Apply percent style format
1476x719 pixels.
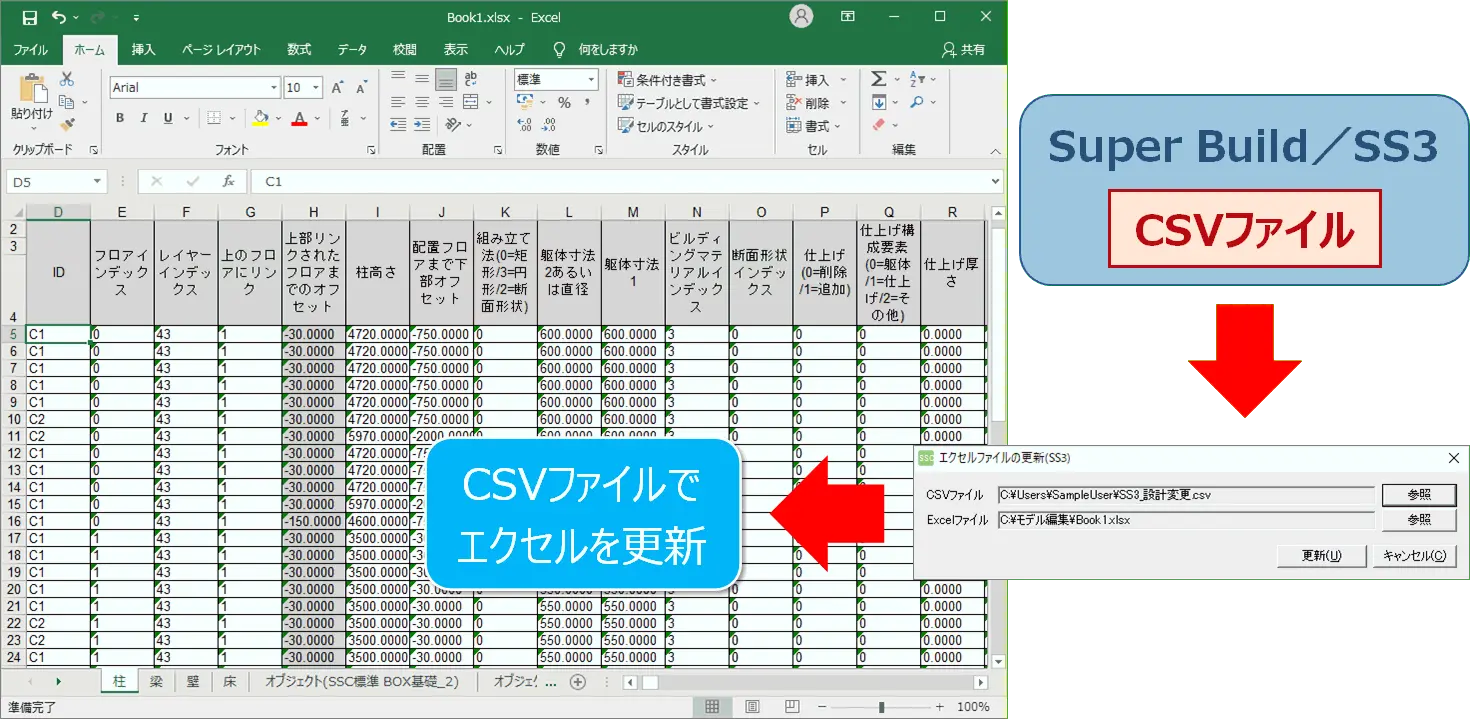click(x=564, y=102)
